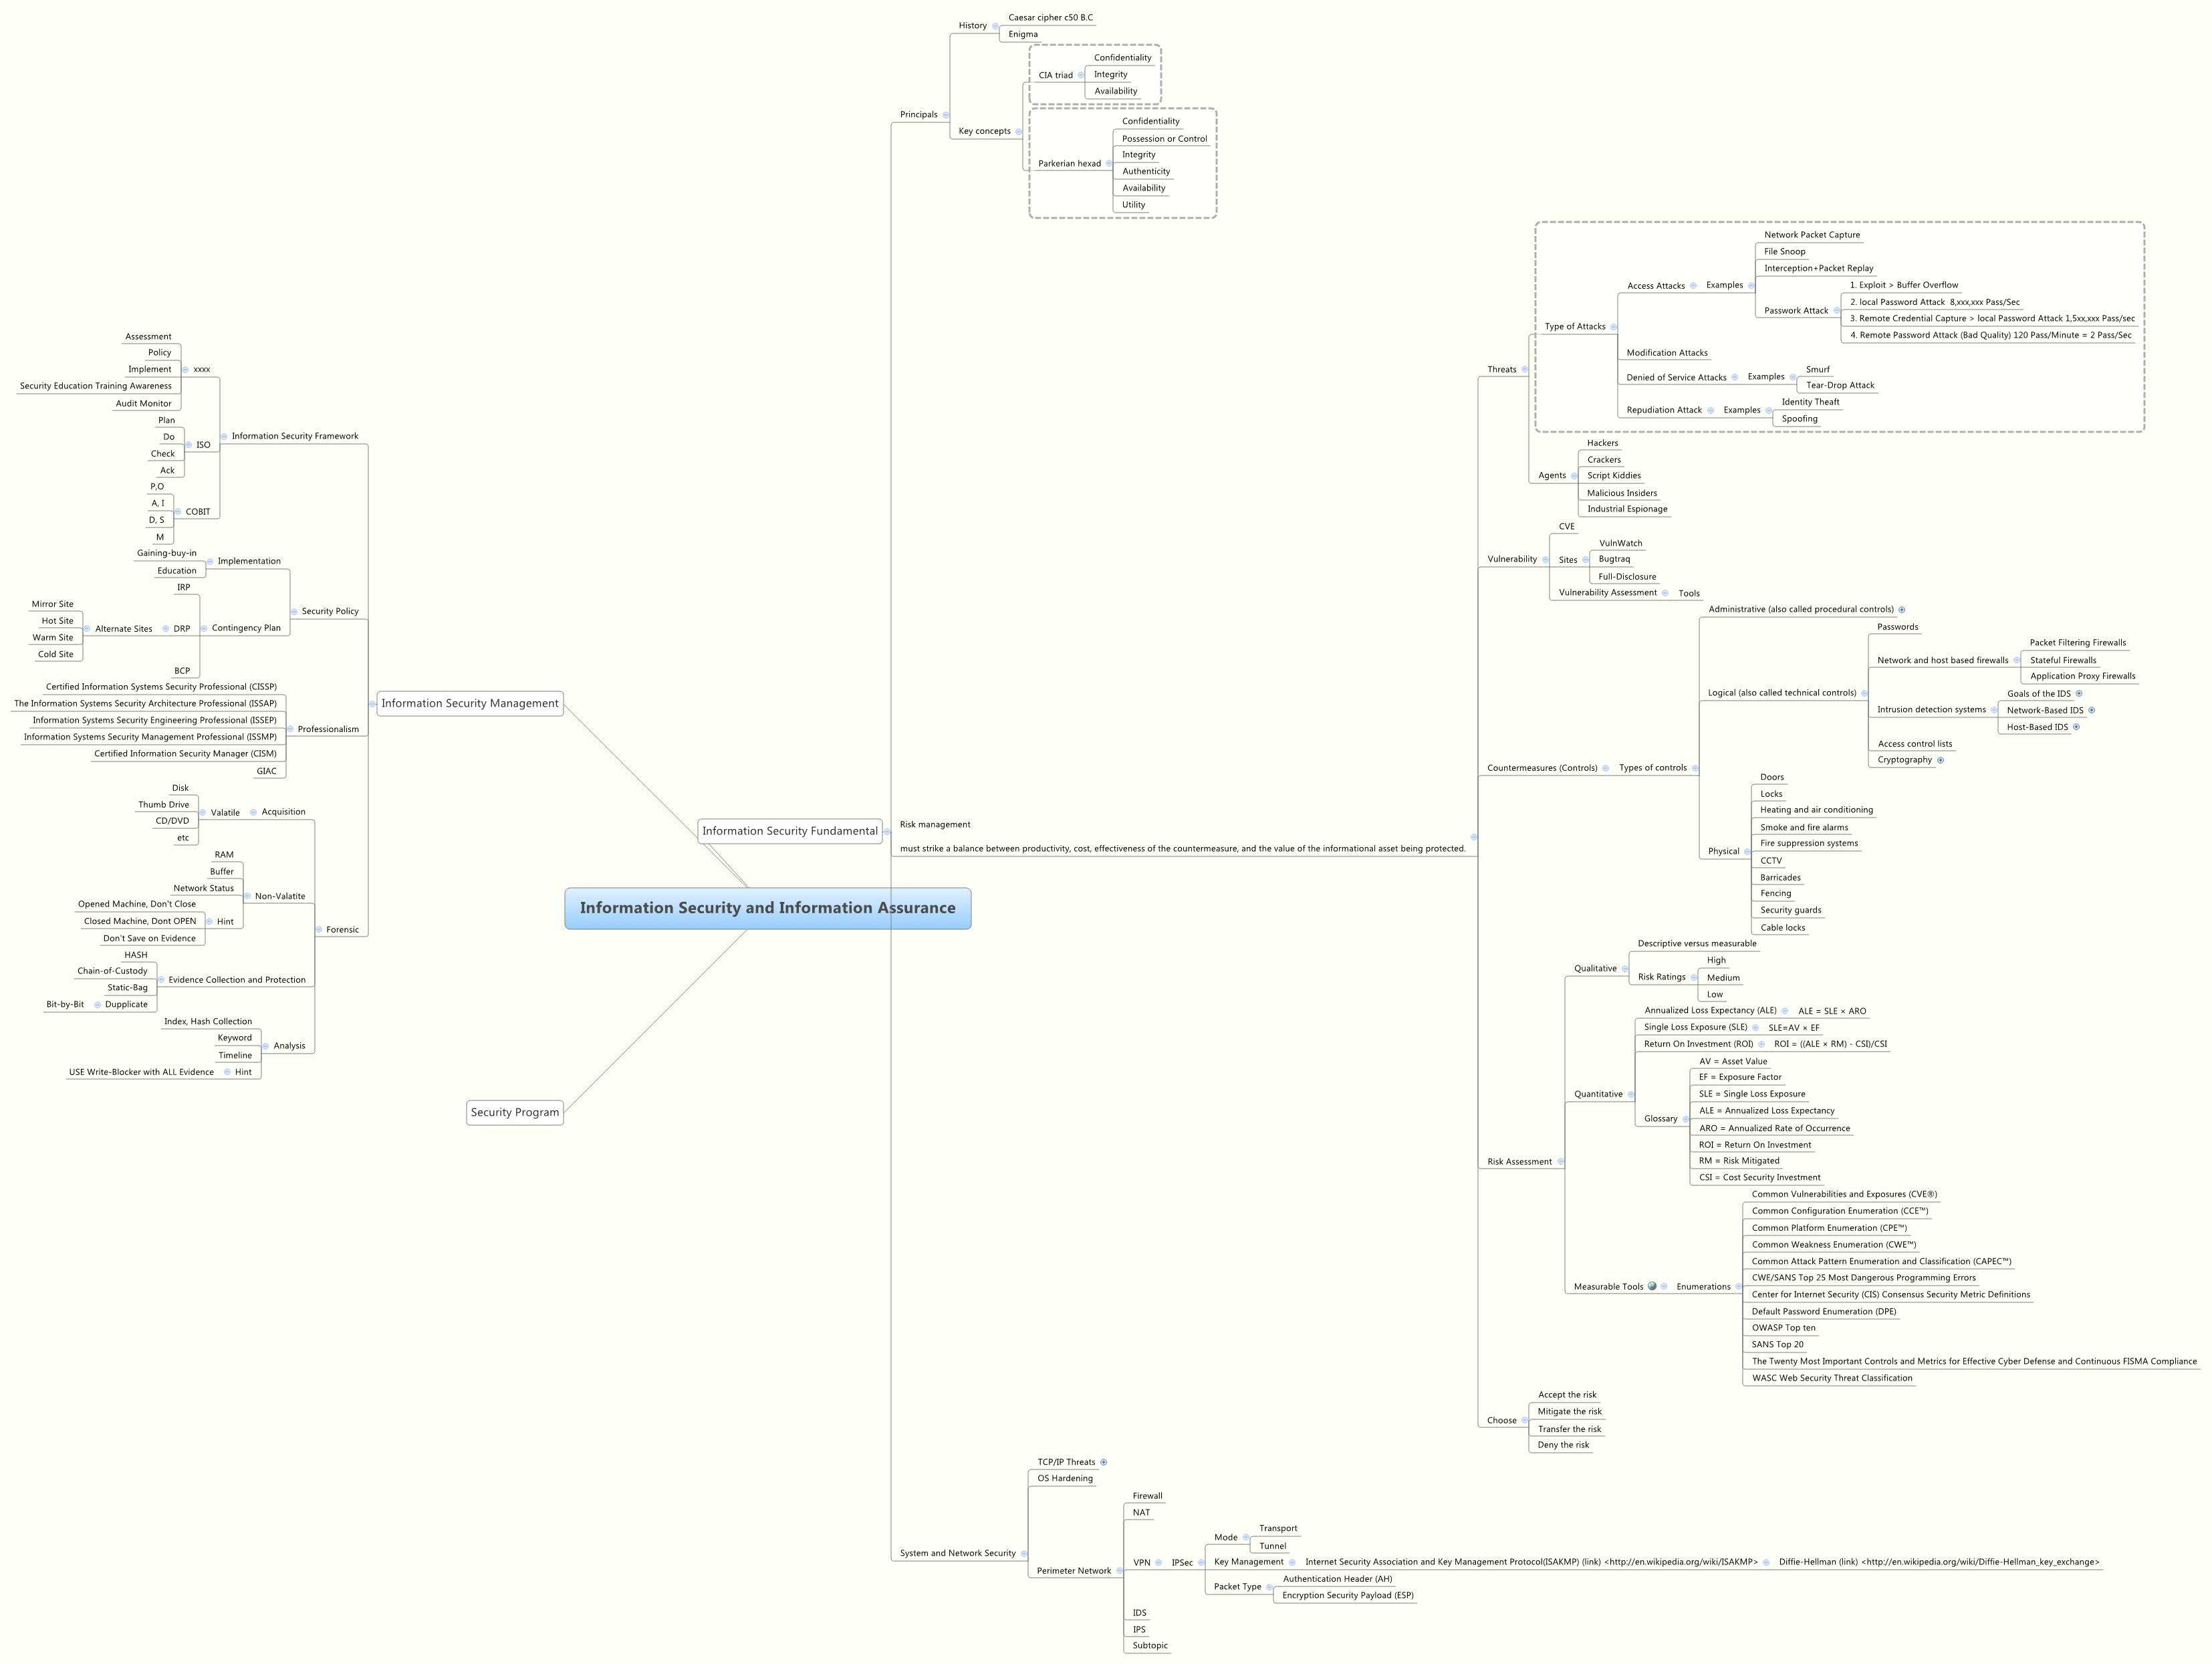2212x1664 pixels.
Task: Collapse the IPSec subtopics minus button
Action: 1201,1562
